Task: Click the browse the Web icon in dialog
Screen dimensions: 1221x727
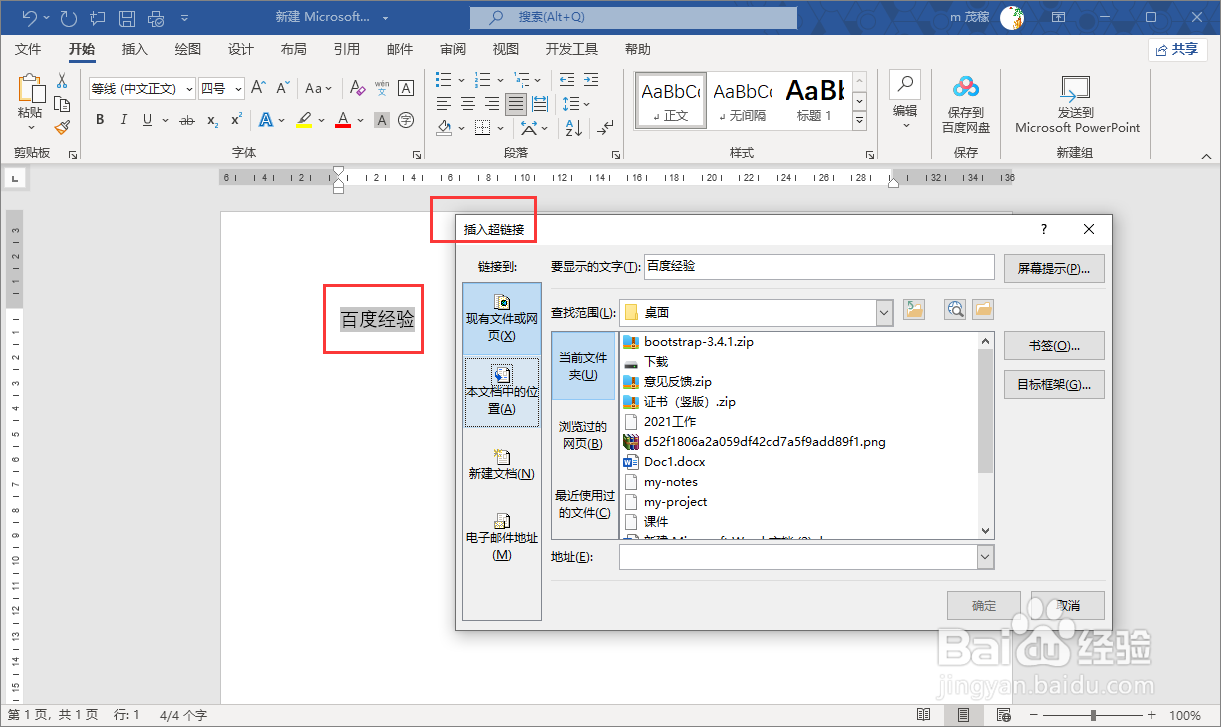Action: (955, 310)
